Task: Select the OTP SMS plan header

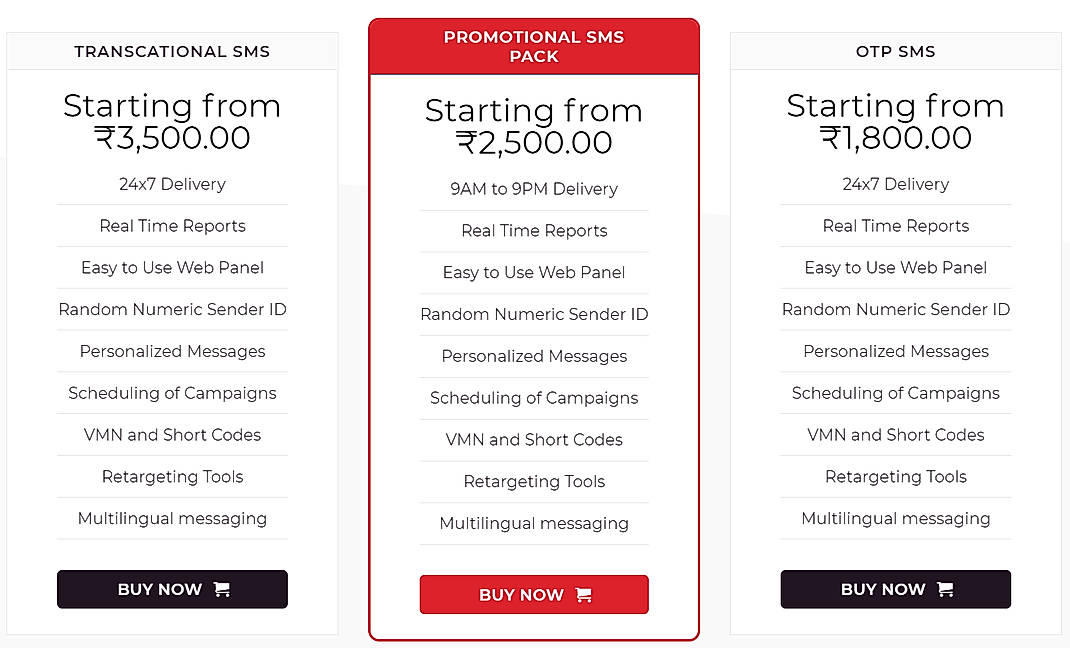Action: 895,51
